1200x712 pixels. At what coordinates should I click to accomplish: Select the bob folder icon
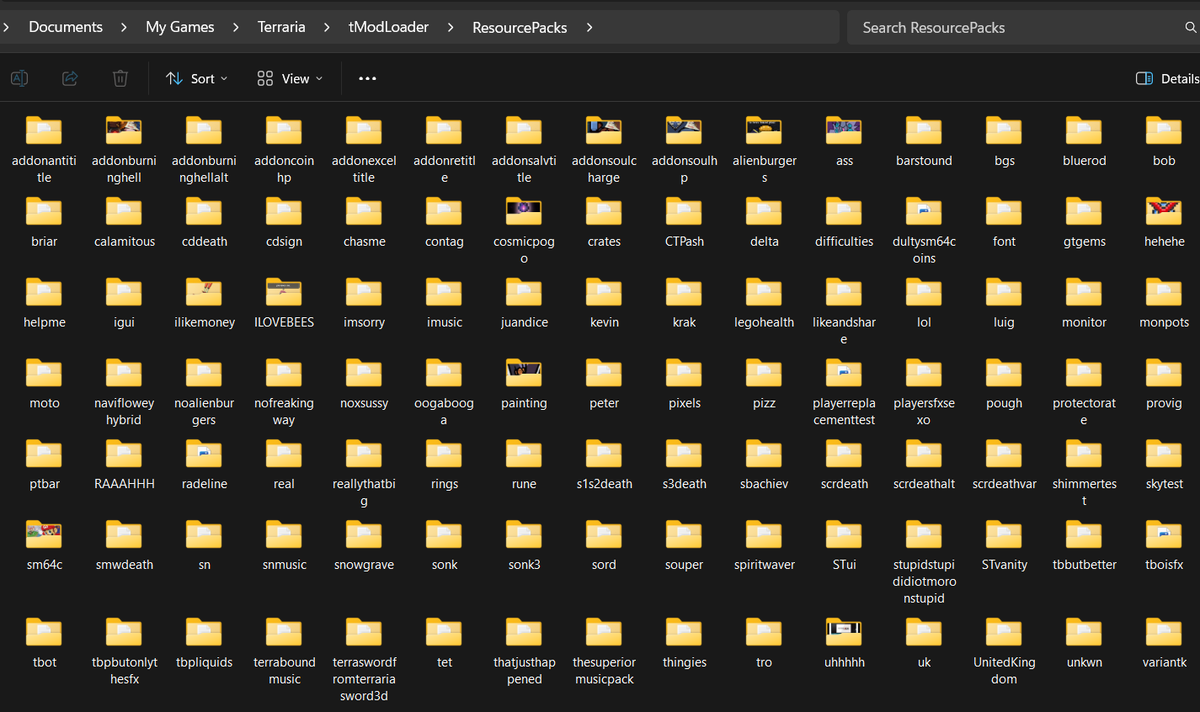pyautogui.click(x=1164, y=130)
